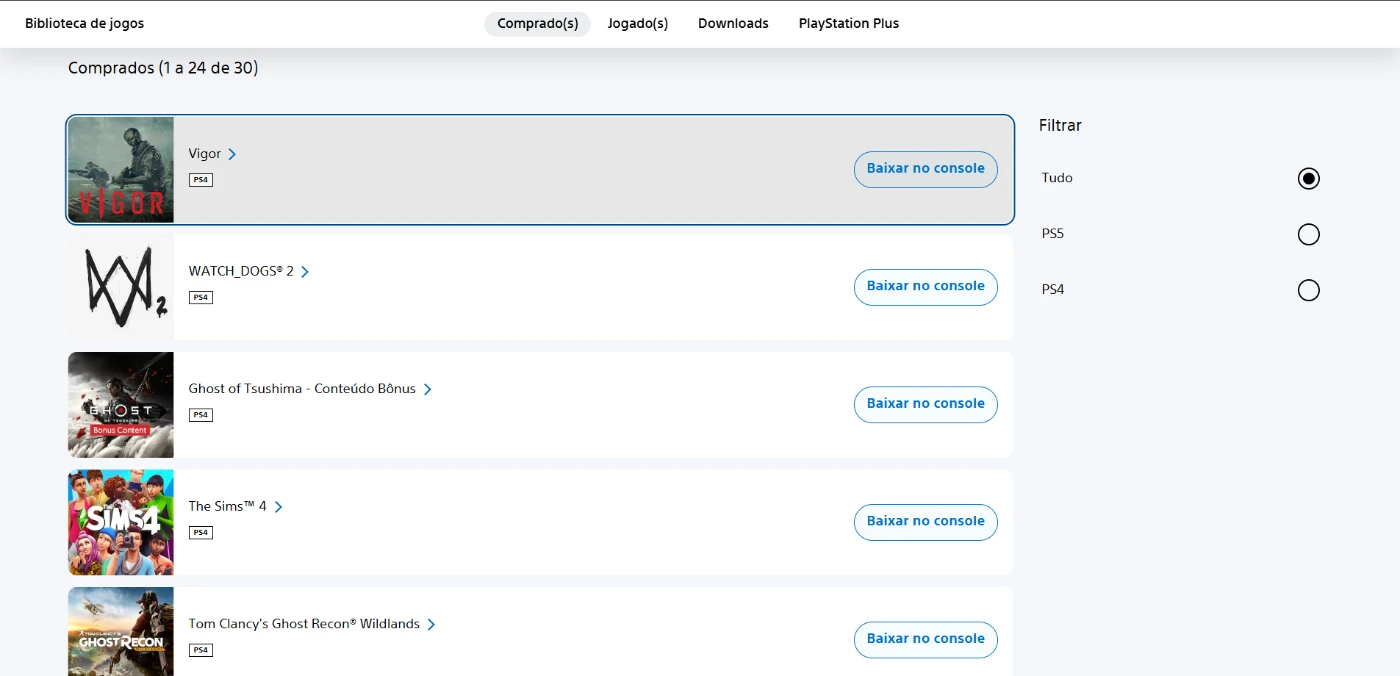The width and height of the screenshot is (1400, 676).
Task: Select the Tudo filter radio button
Action: pyautogui.click(x=1308, y=179)
